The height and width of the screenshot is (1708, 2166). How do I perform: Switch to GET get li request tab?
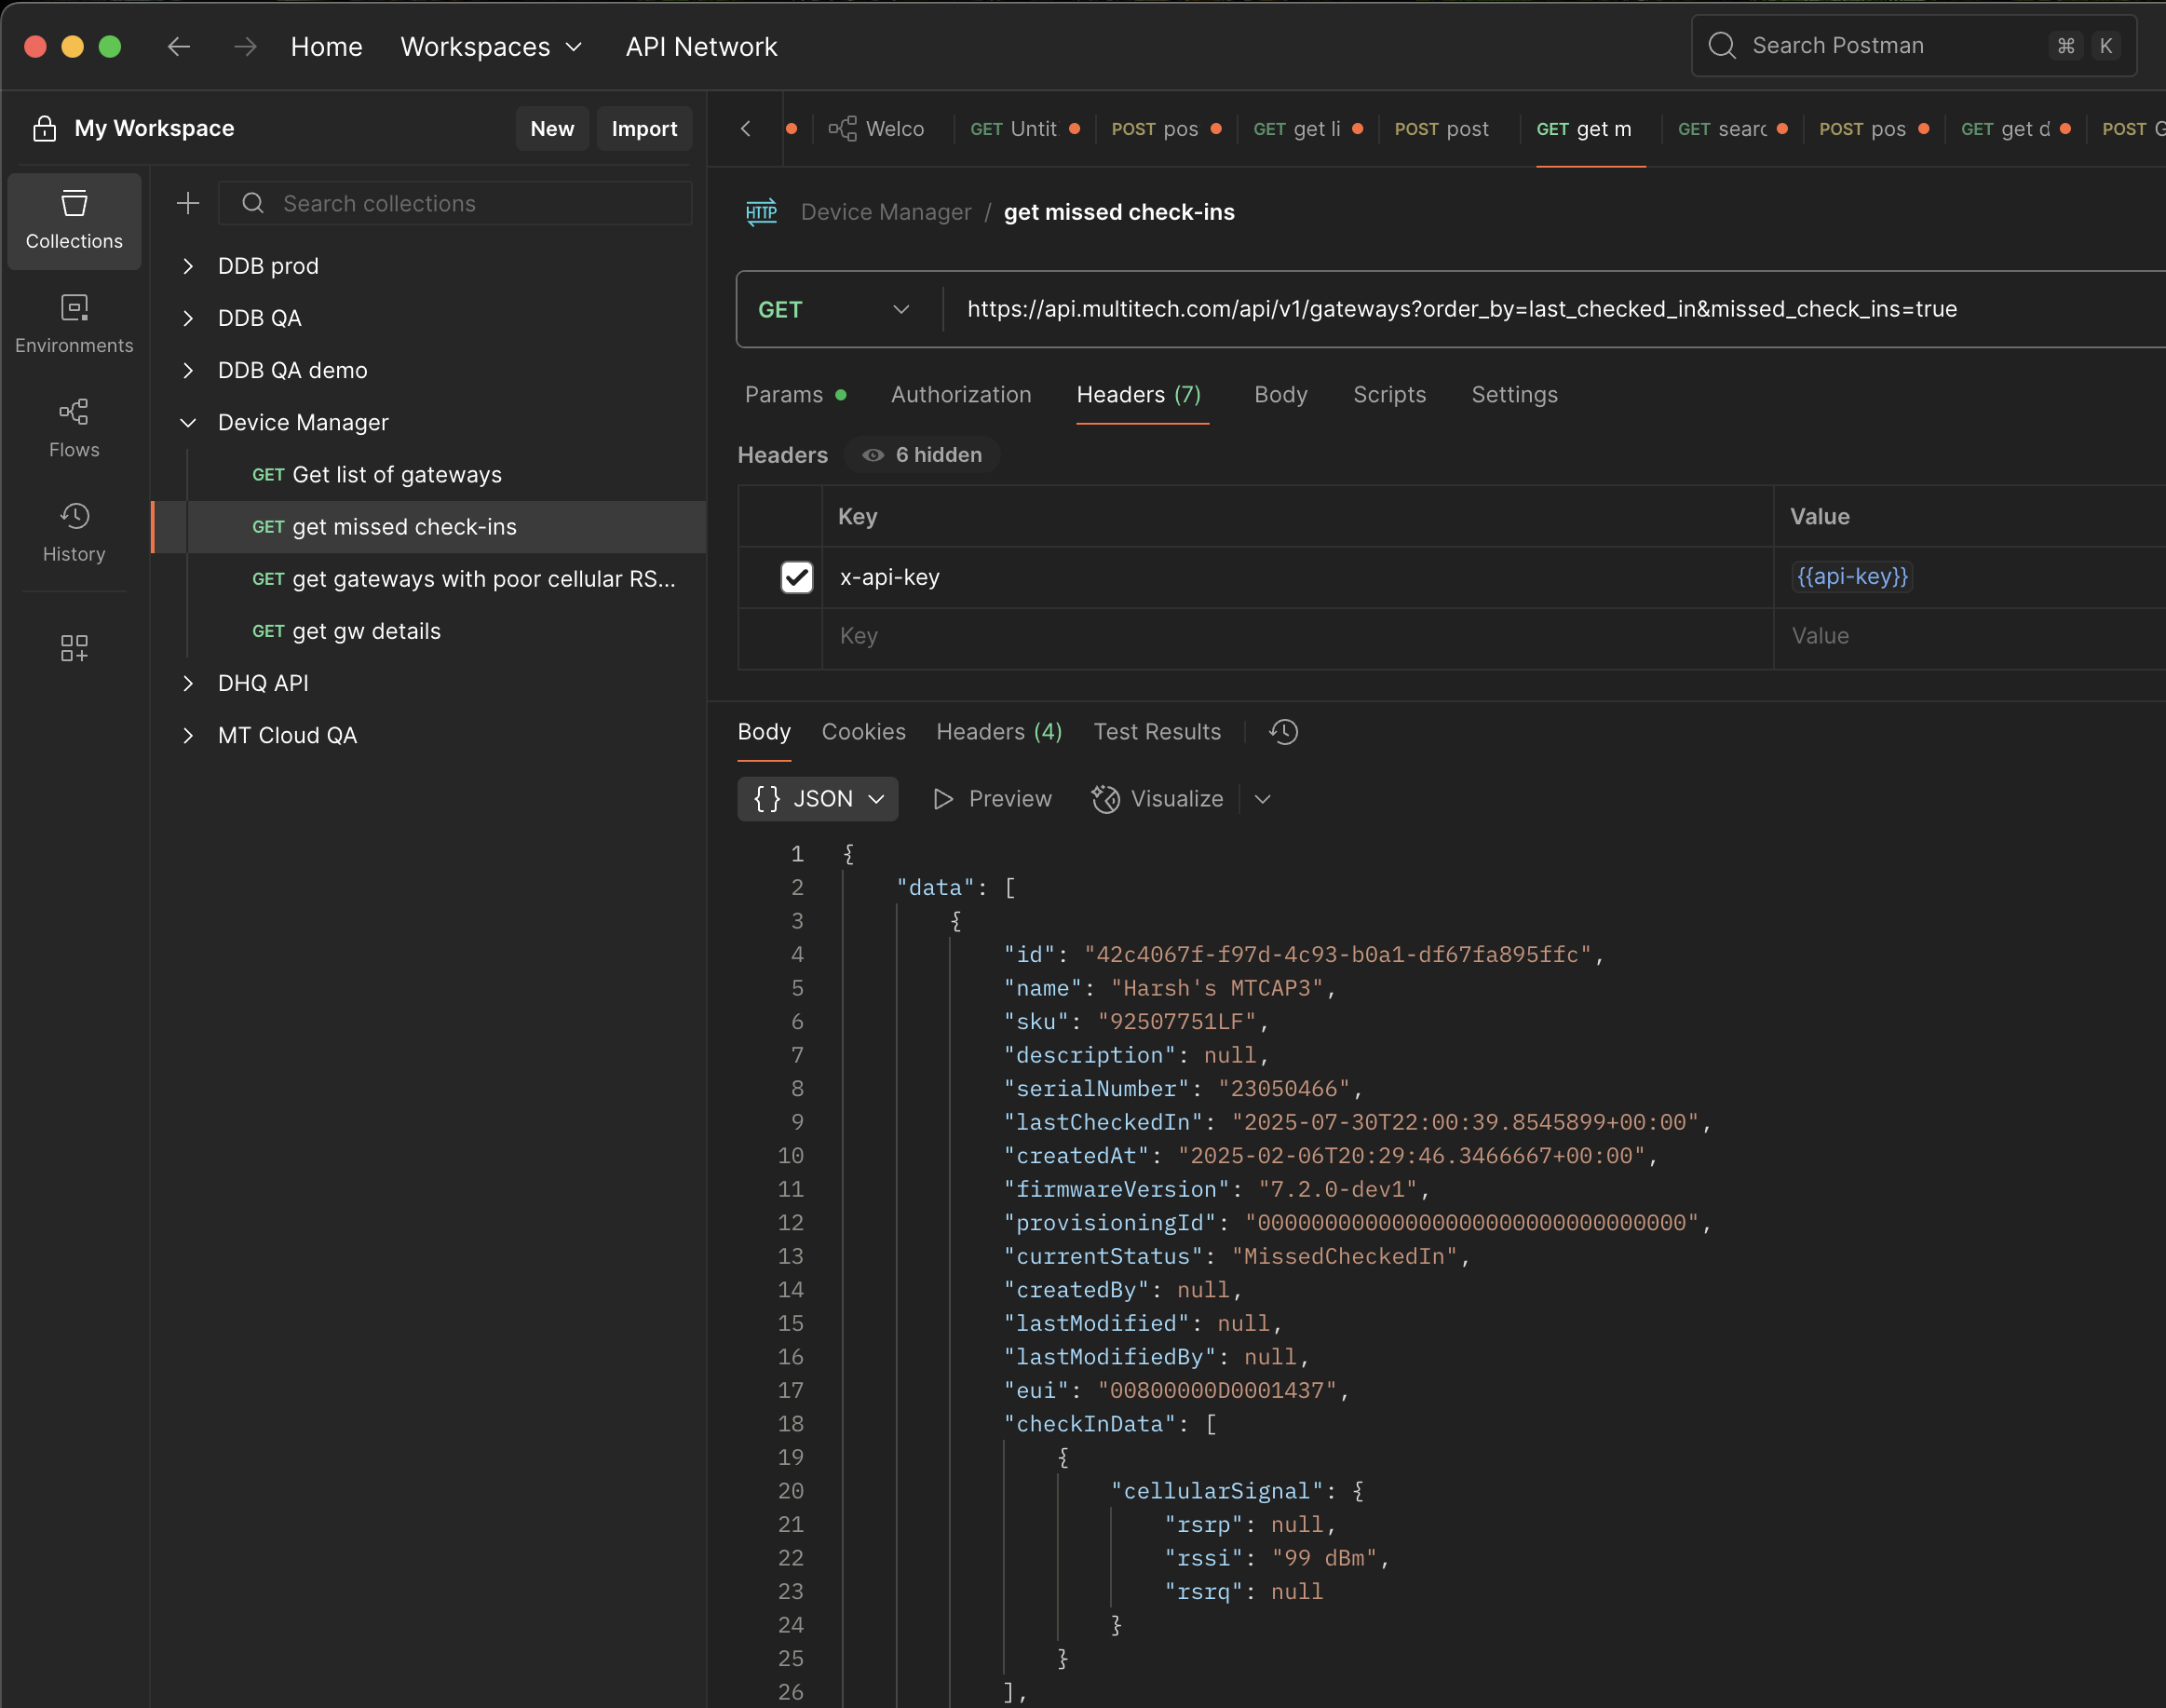[1308, 128]
